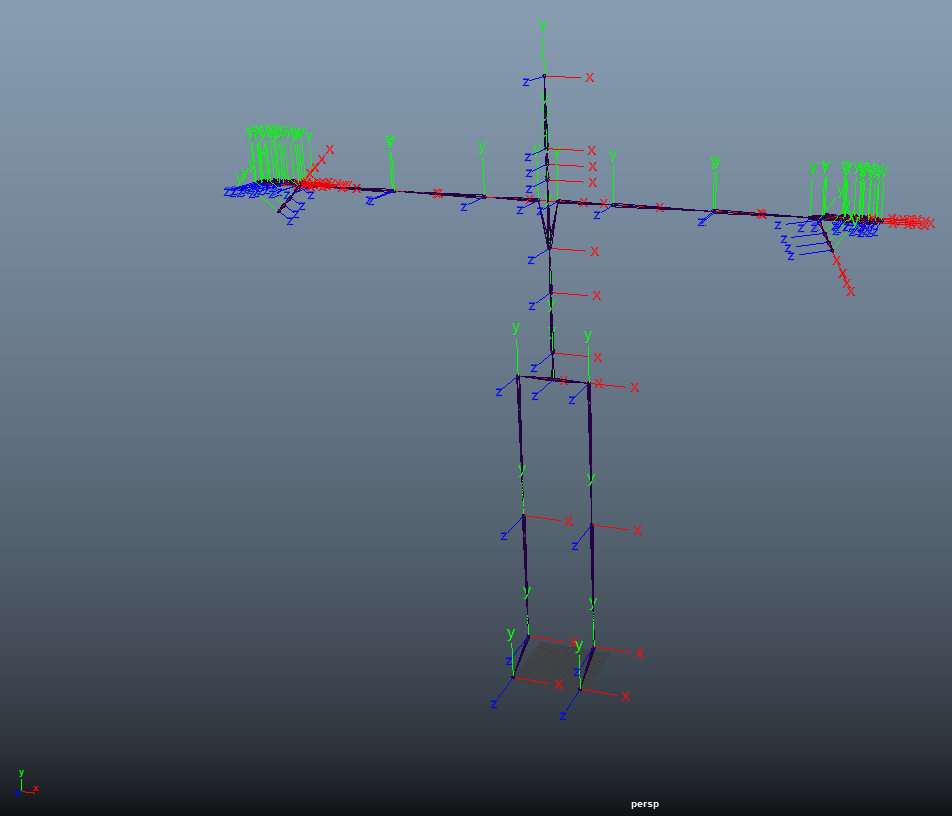952x816 pixels.
Task: Select the screen-right elbow joint on arm
Action: [714, 210]
